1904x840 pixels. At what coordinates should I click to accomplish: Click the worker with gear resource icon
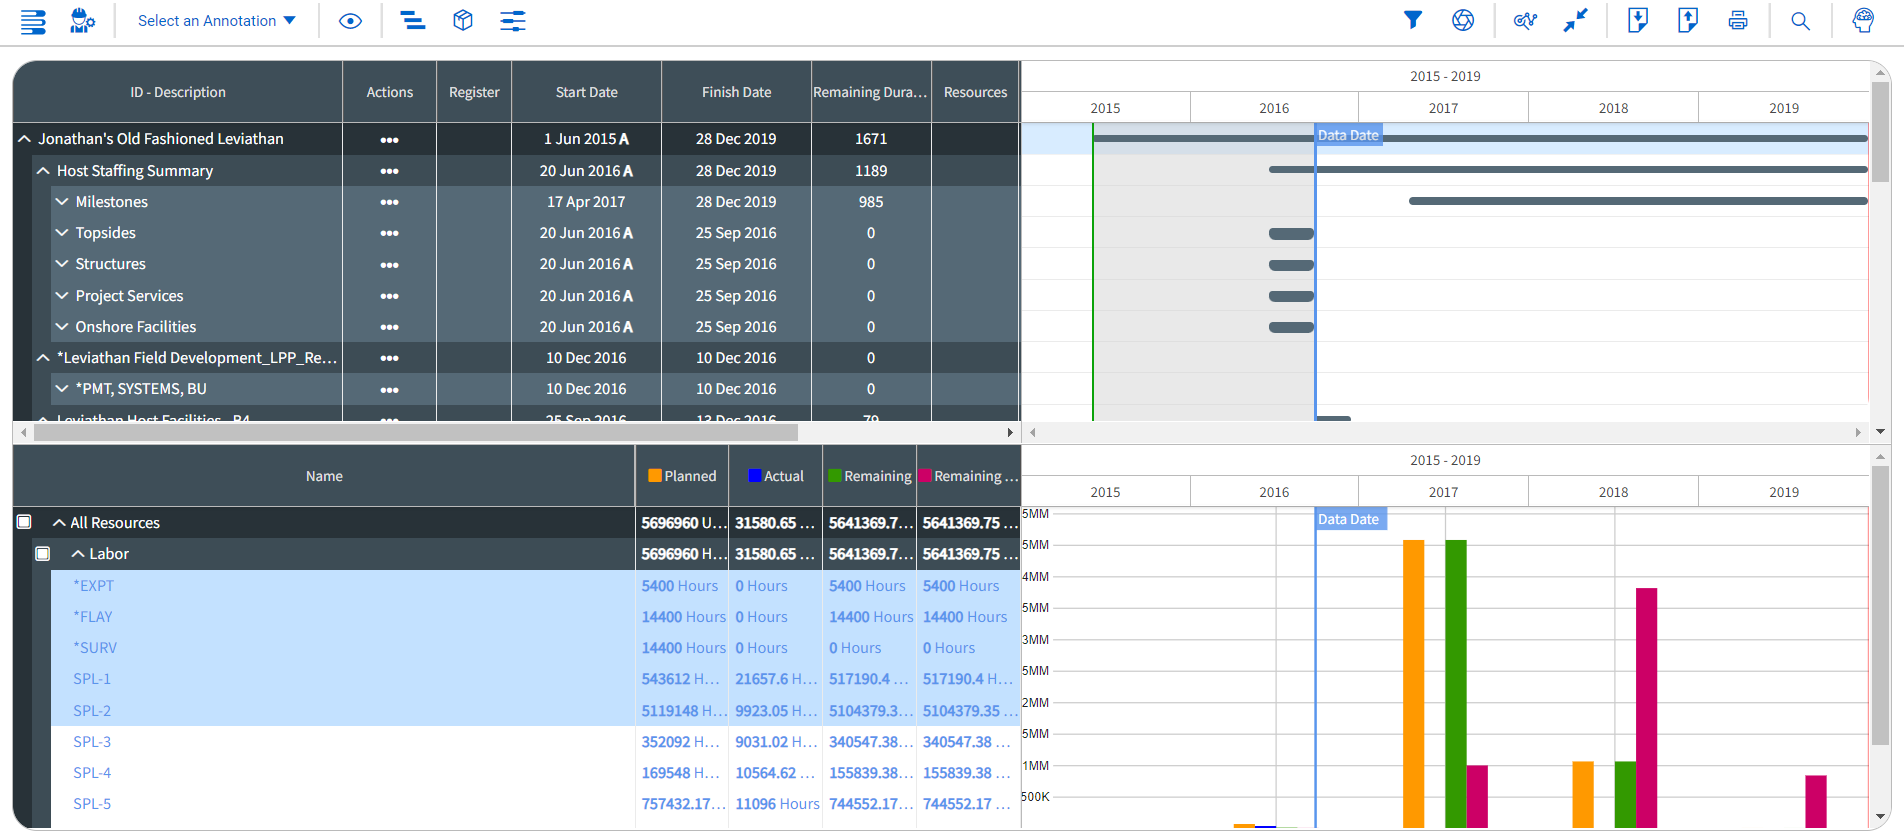[82, 20]
